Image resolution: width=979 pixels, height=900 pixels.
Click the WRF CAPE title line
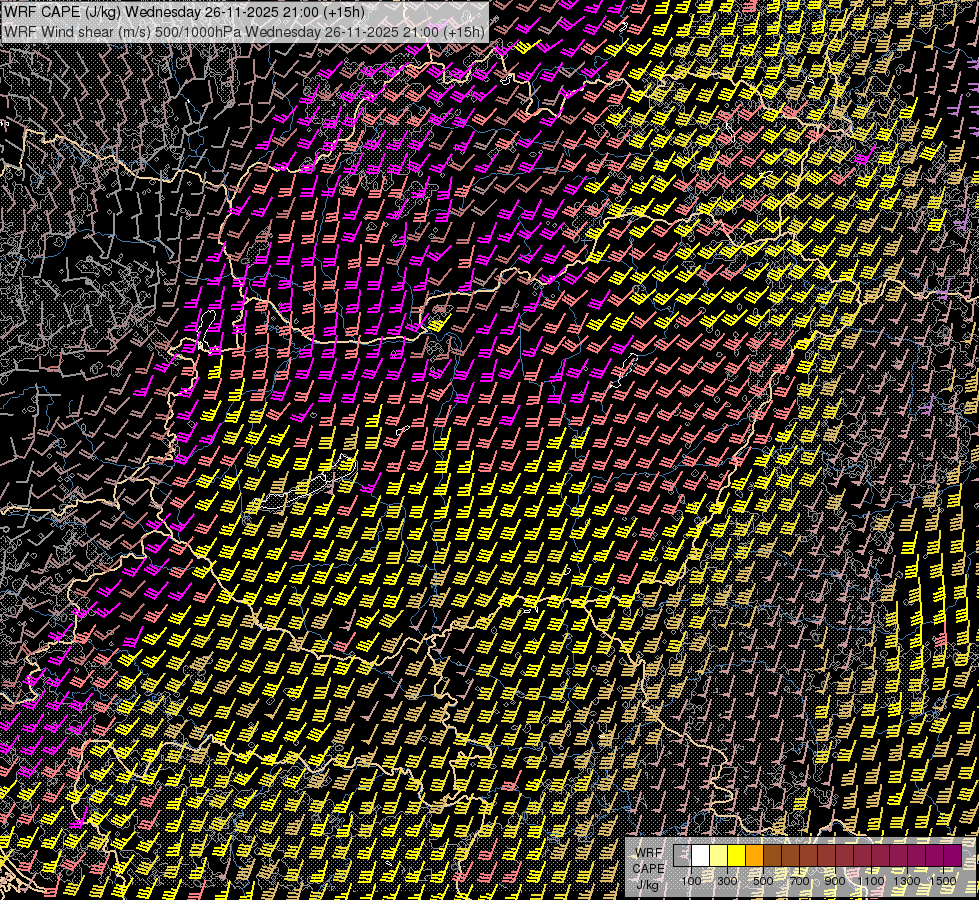pyautogui.click(x=185, y=11)
